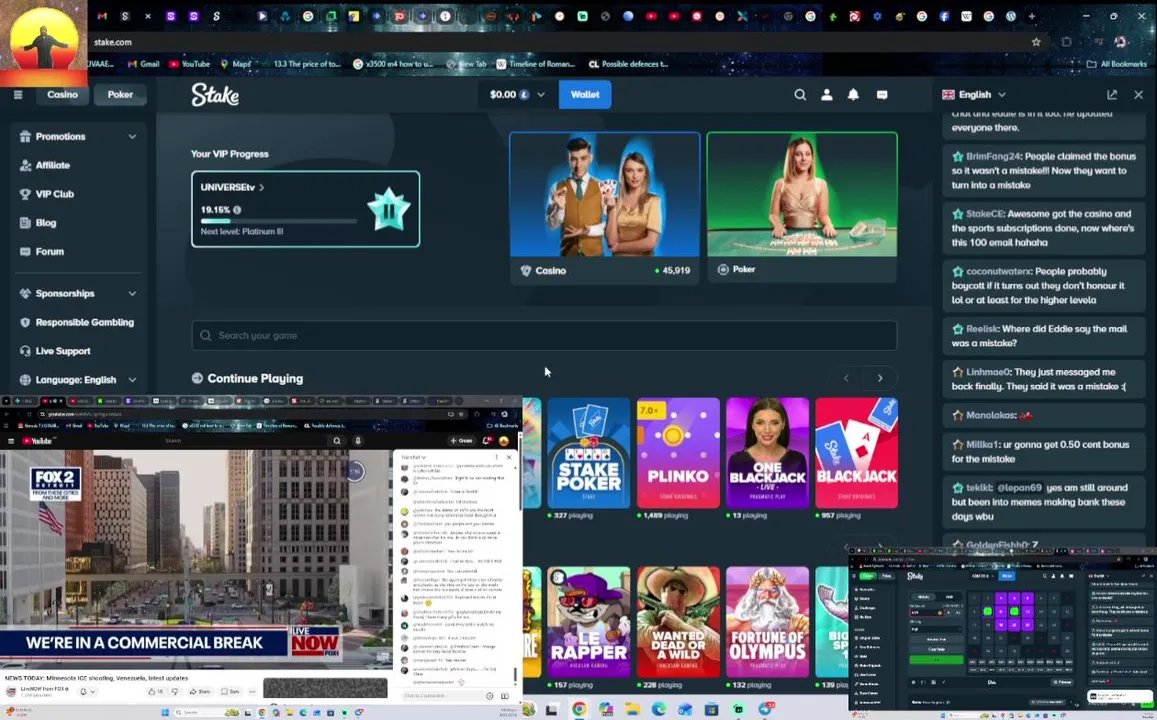Open the notifications bell
1157x720 pixels.
853,94
